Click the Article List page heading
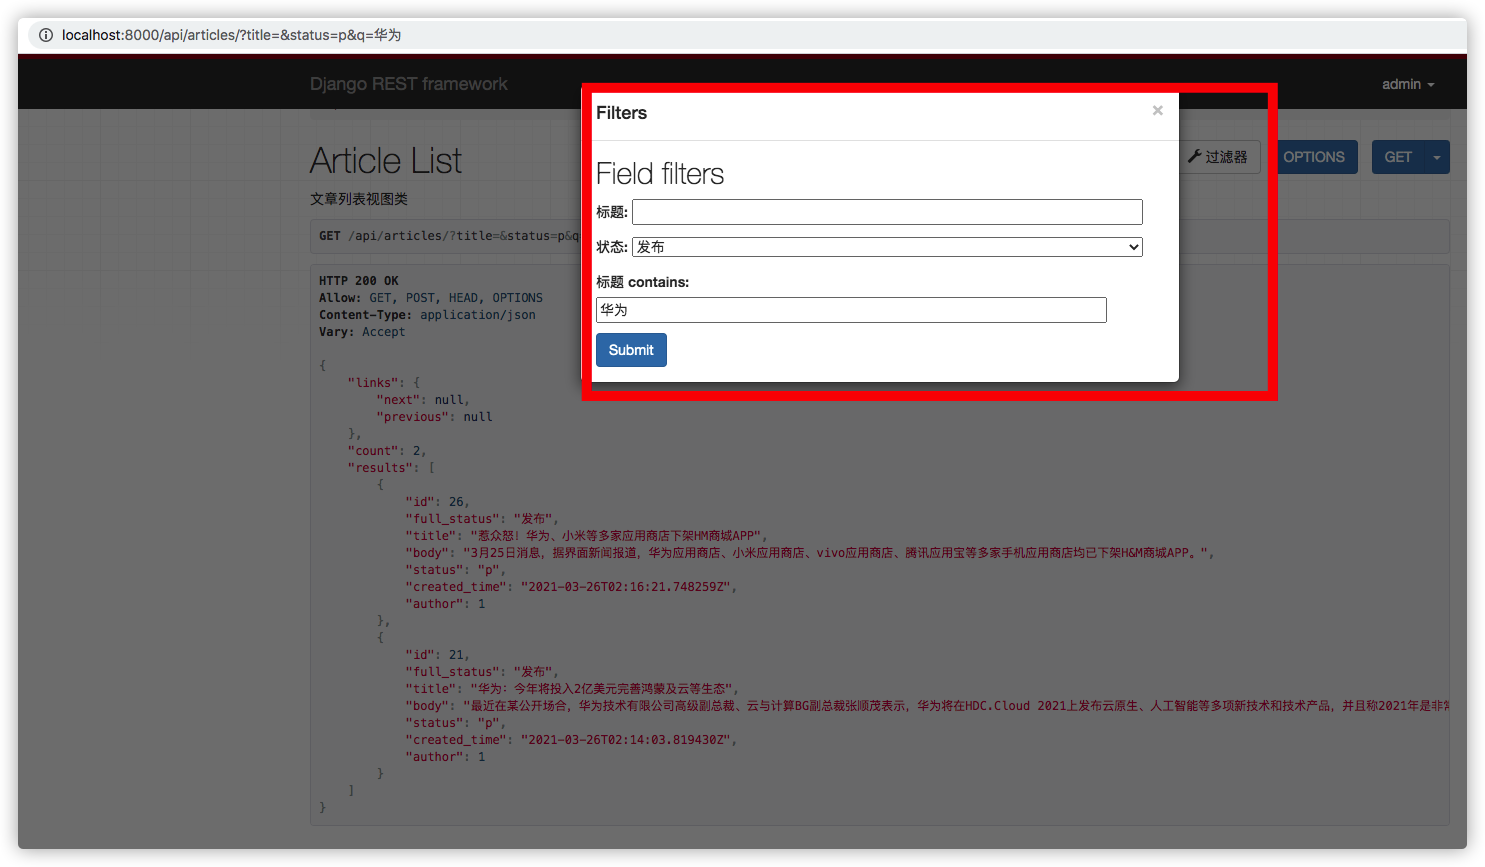1485x867 pixels. (386, 161)
